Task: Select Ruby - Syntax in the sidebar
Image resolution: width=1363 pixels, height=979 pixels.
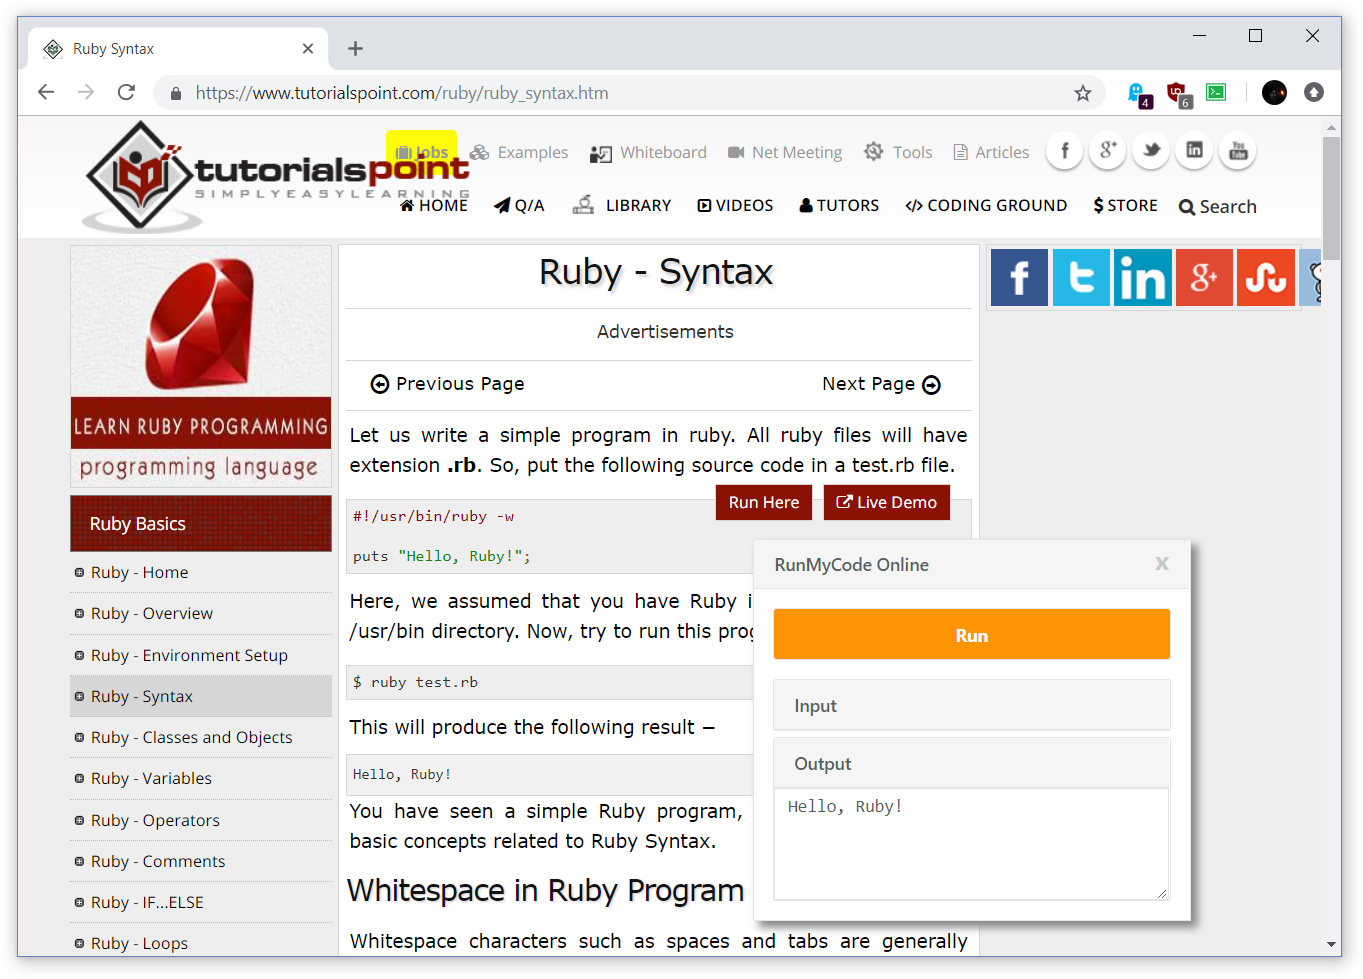Action: pyautogui.click(x=200, y=696)
